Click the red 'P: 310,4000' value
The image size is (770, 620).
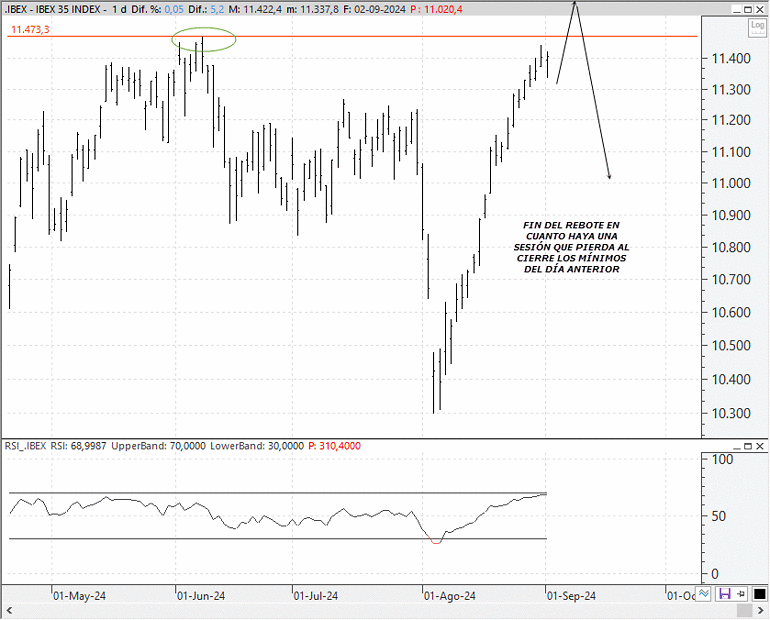(x=334, y=446)
